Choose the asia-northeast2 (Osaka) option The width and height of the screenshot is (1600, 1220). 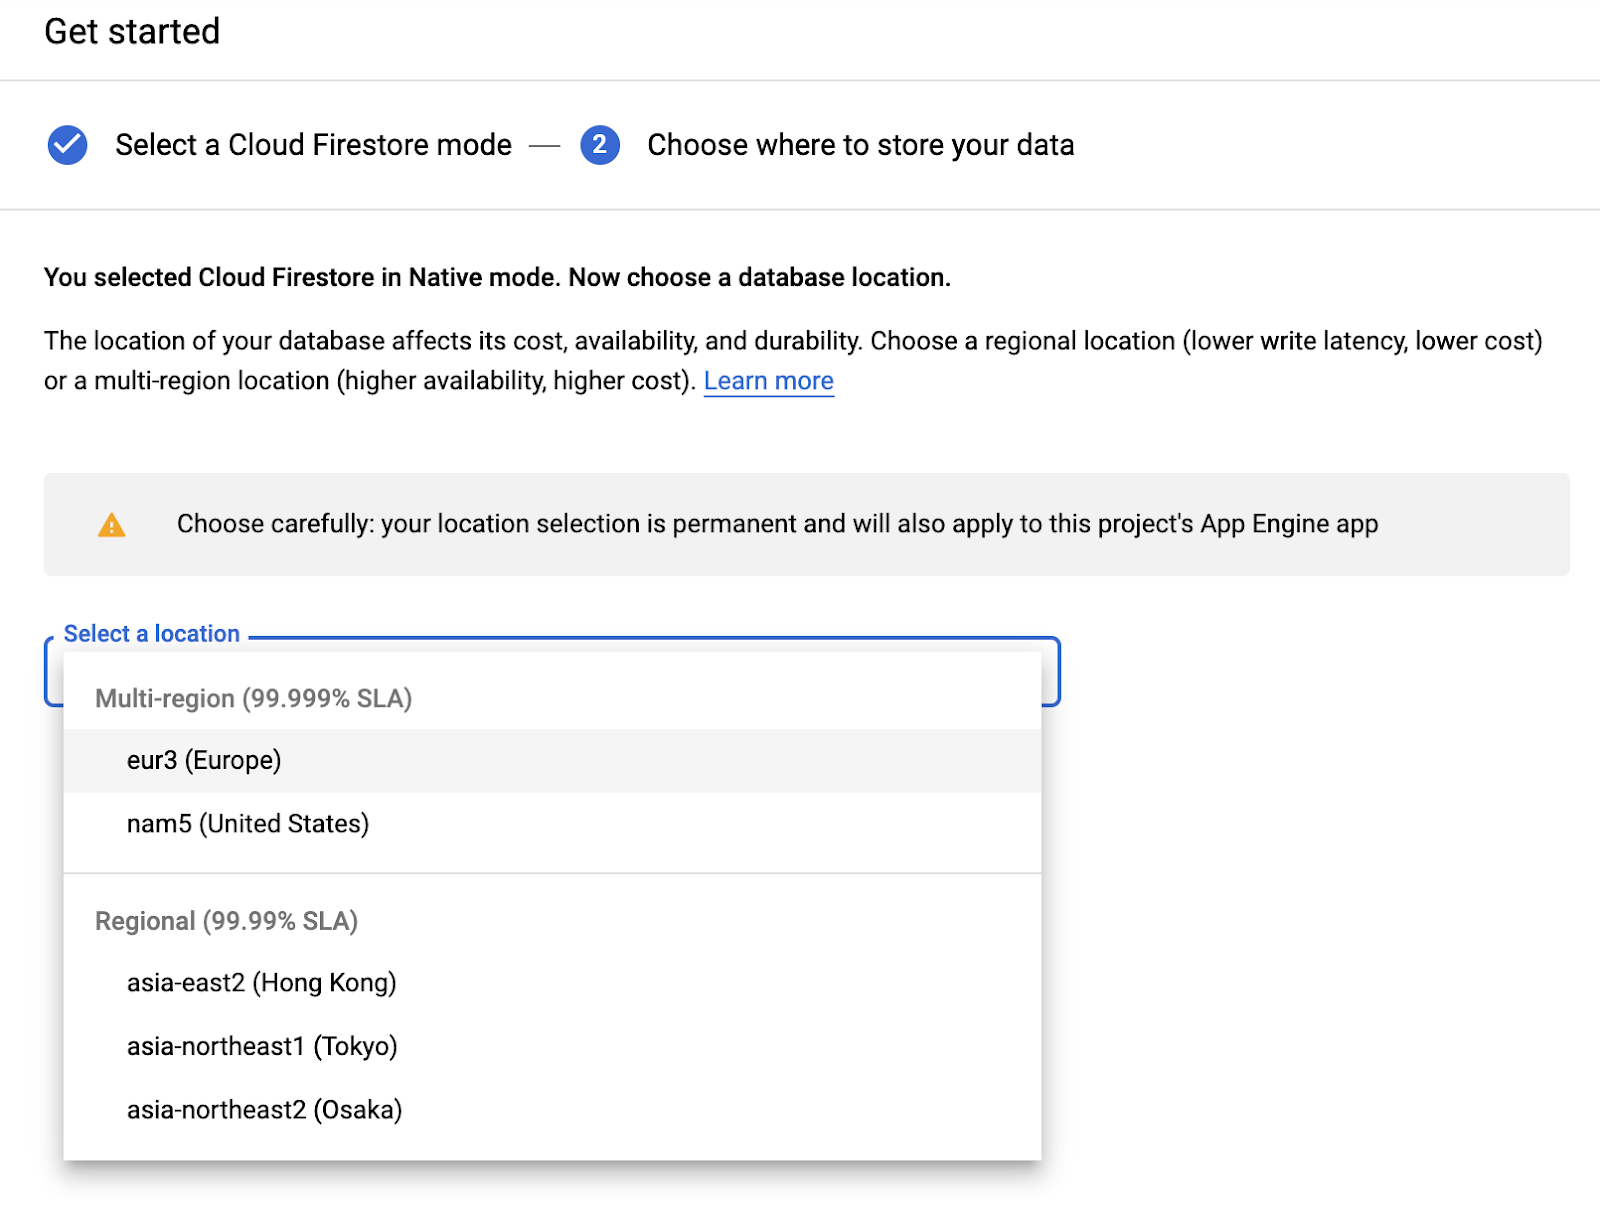point(264,1110)
